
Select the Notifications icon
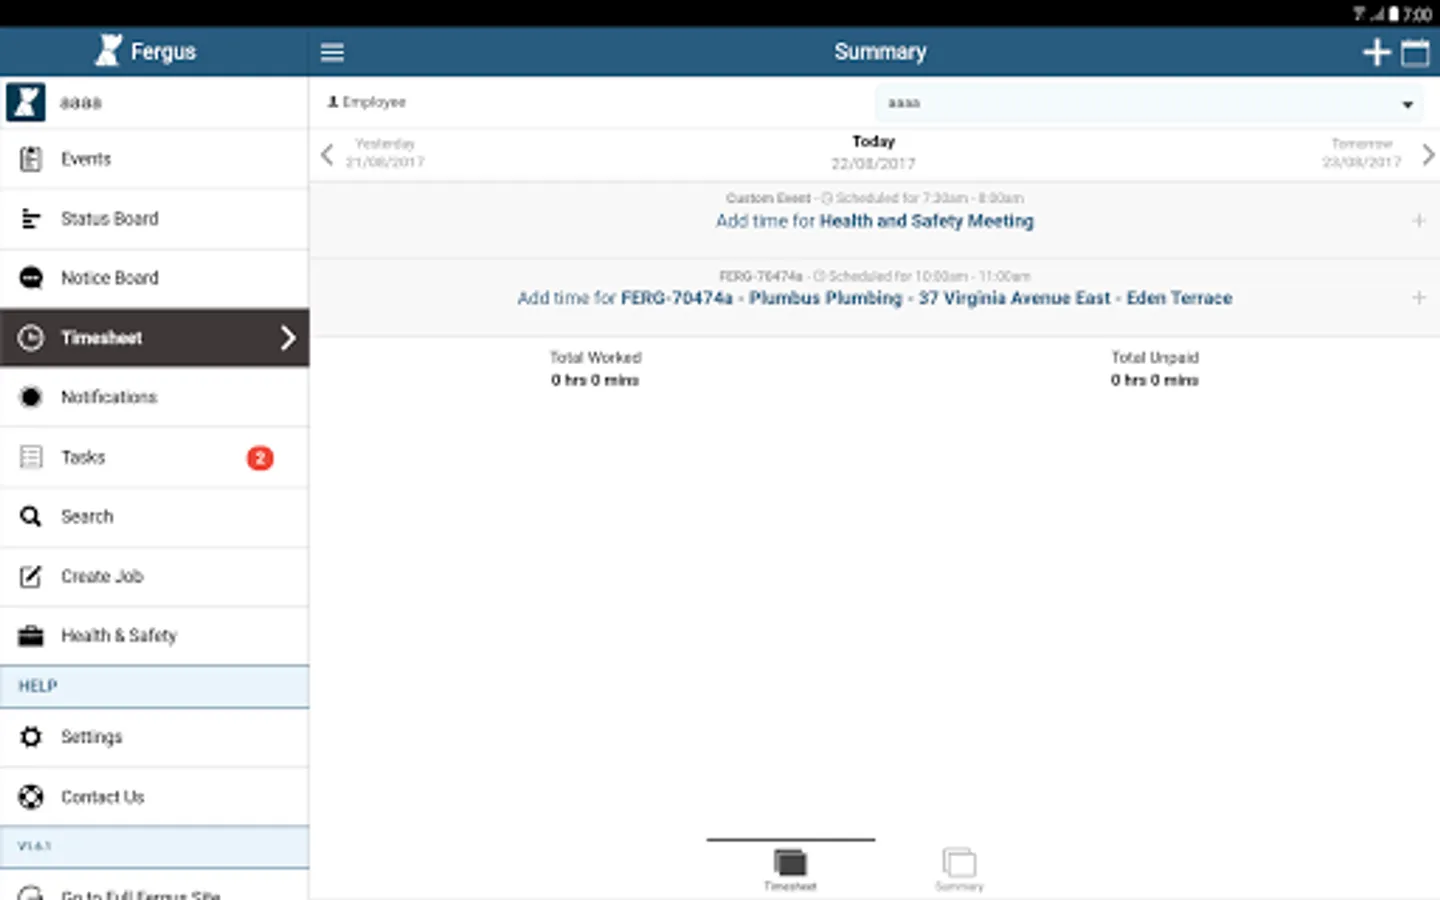31,397
